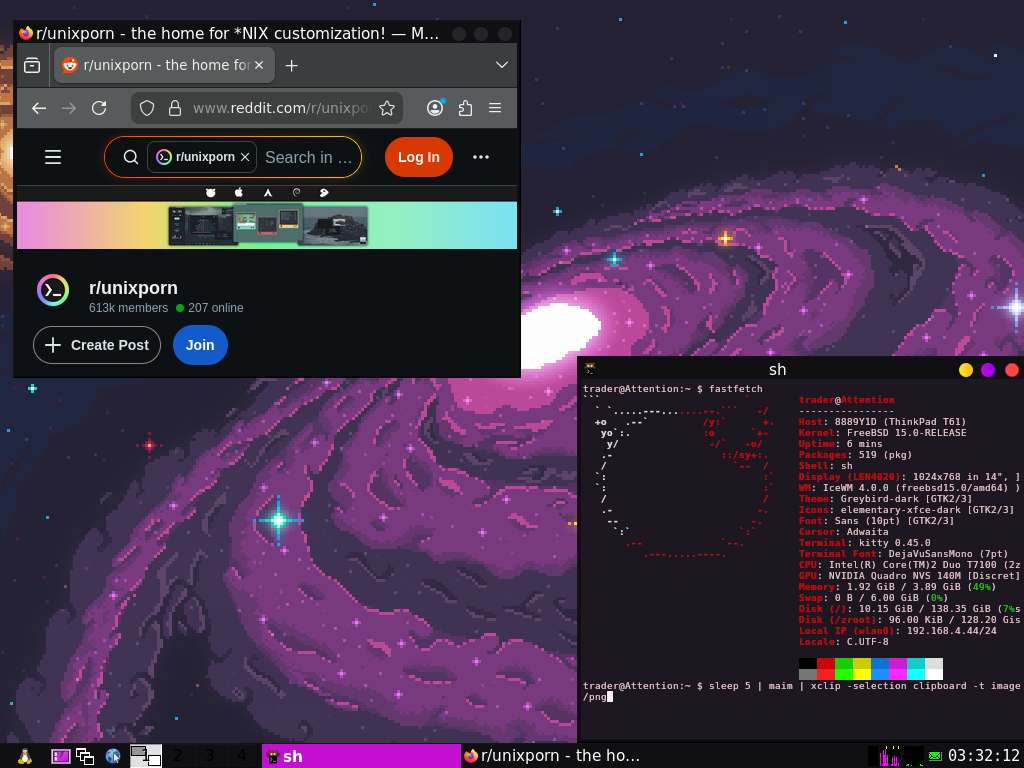Open the Firefox account icon
The image size is (1024, 768).
435,108
